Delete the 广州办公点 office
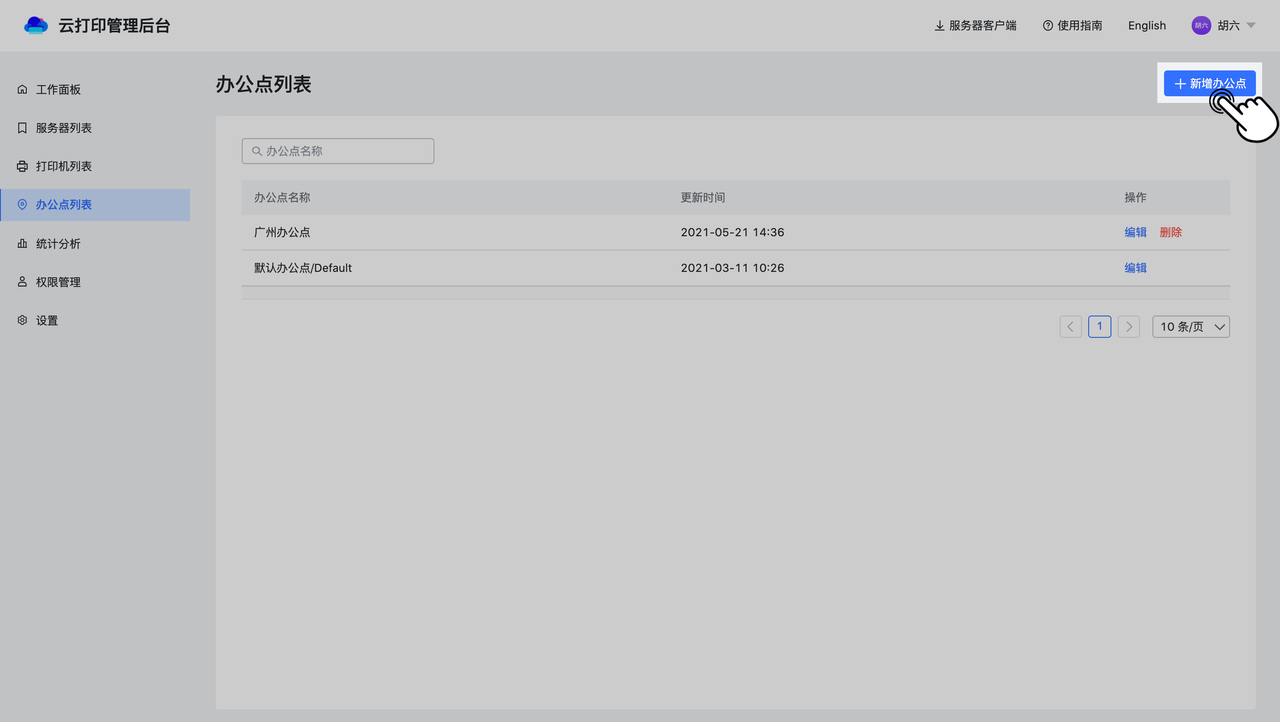 [1170, 232]
